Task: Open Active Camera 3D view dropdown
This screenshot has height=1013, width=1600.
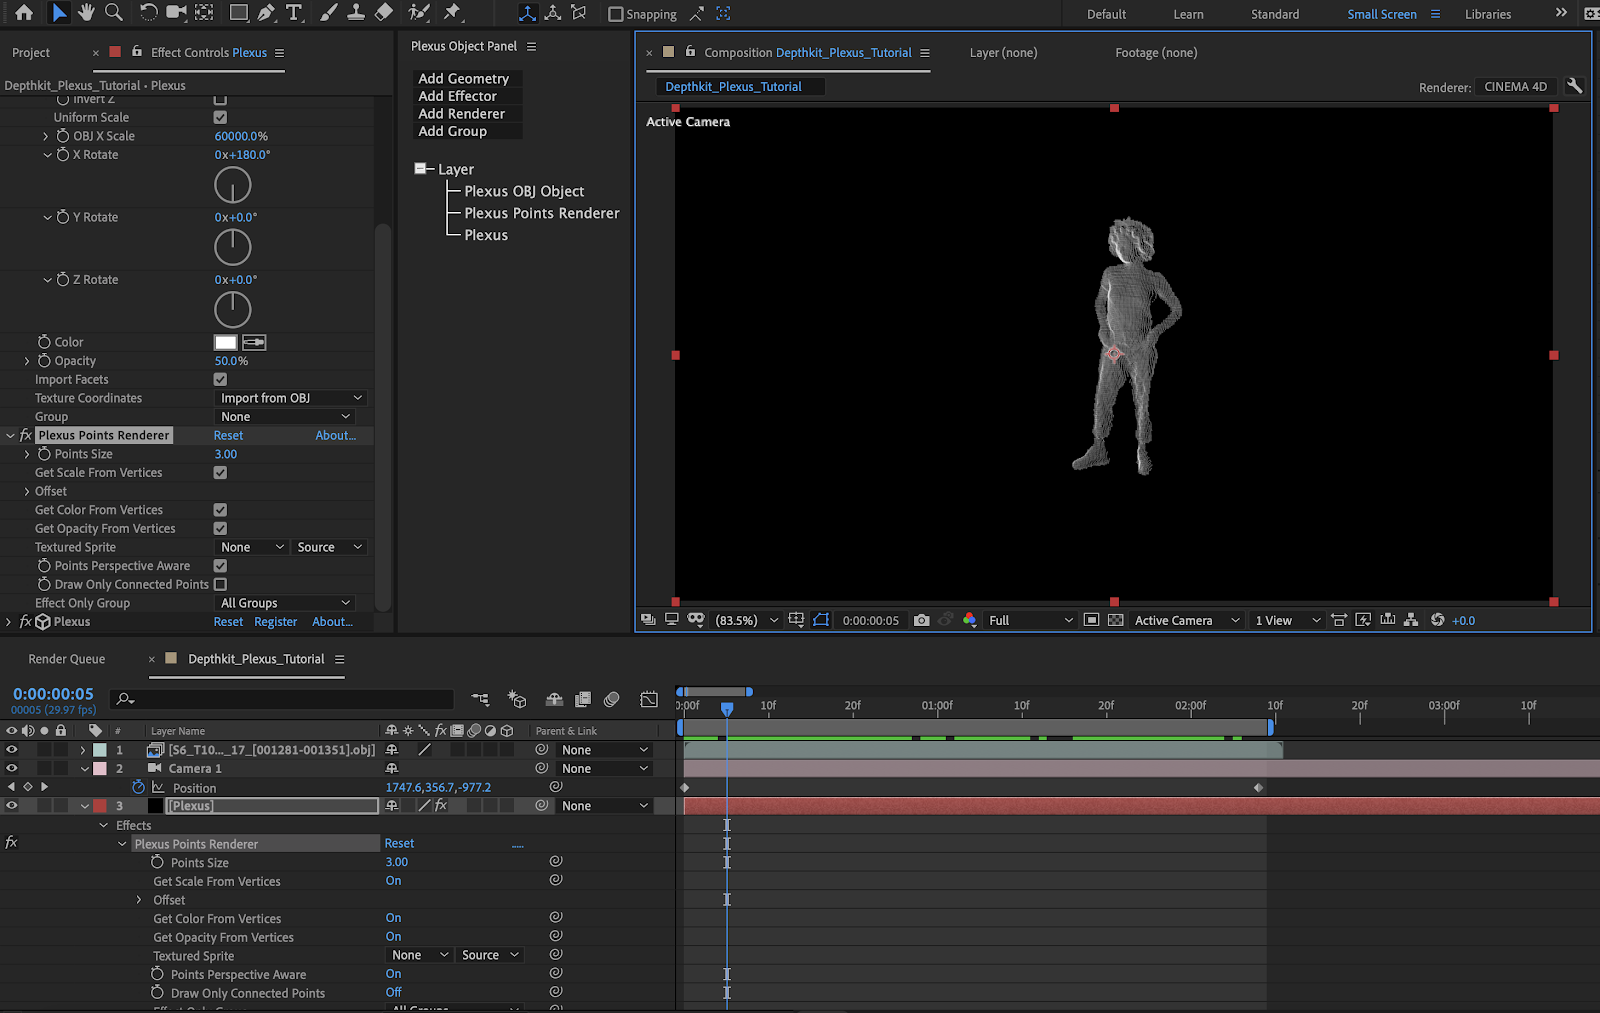Action: tap(1186, 620)
